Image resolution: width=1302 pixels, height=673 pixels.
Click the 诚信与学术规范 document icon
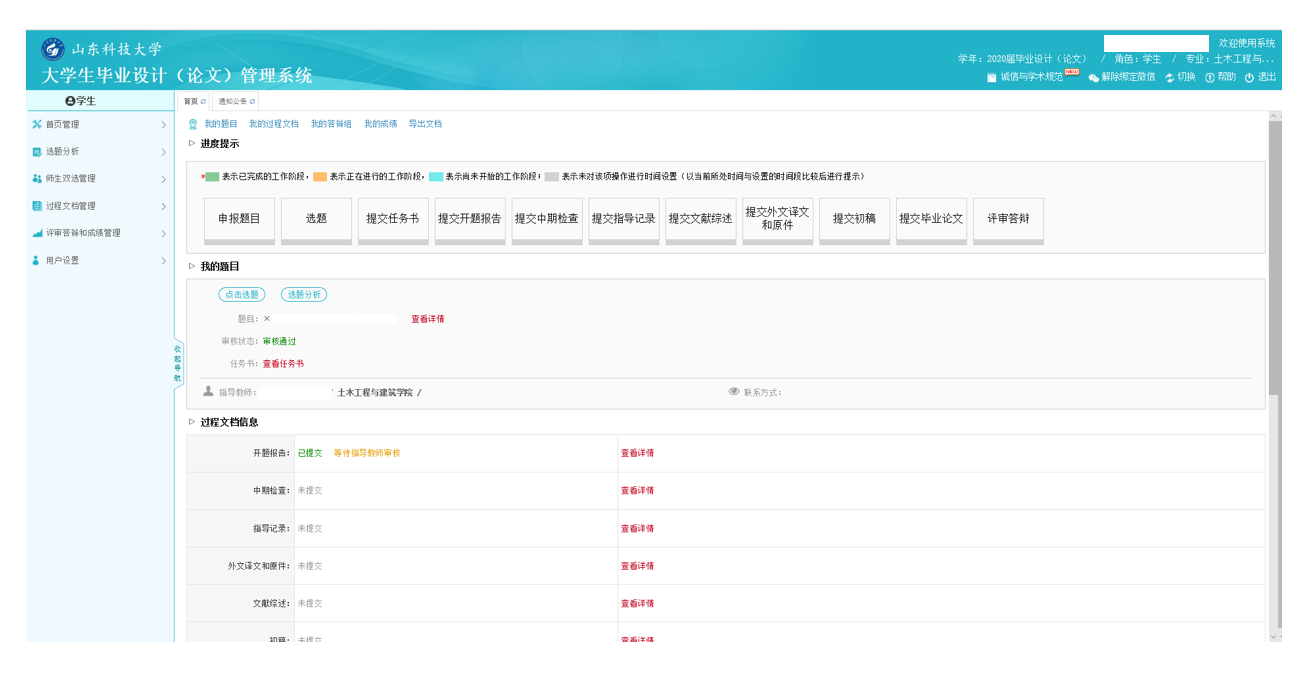tap(991, 78)
